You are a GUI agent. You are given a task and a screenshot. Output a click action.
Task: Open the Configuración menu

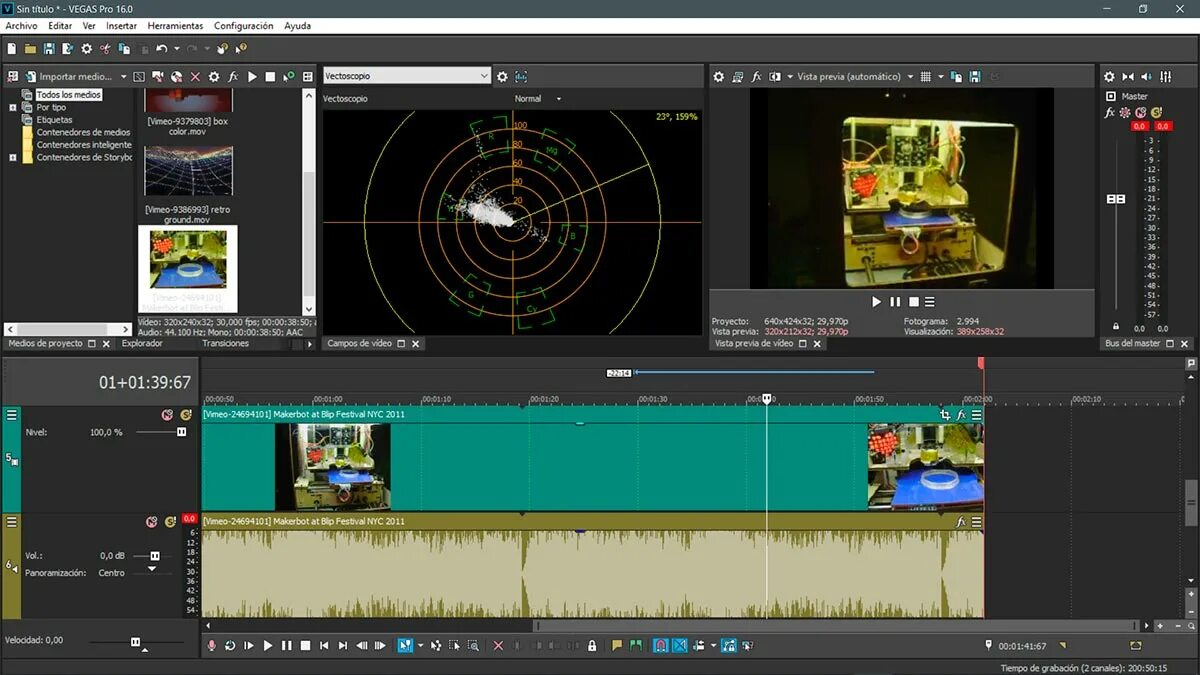tap(243, 26)
